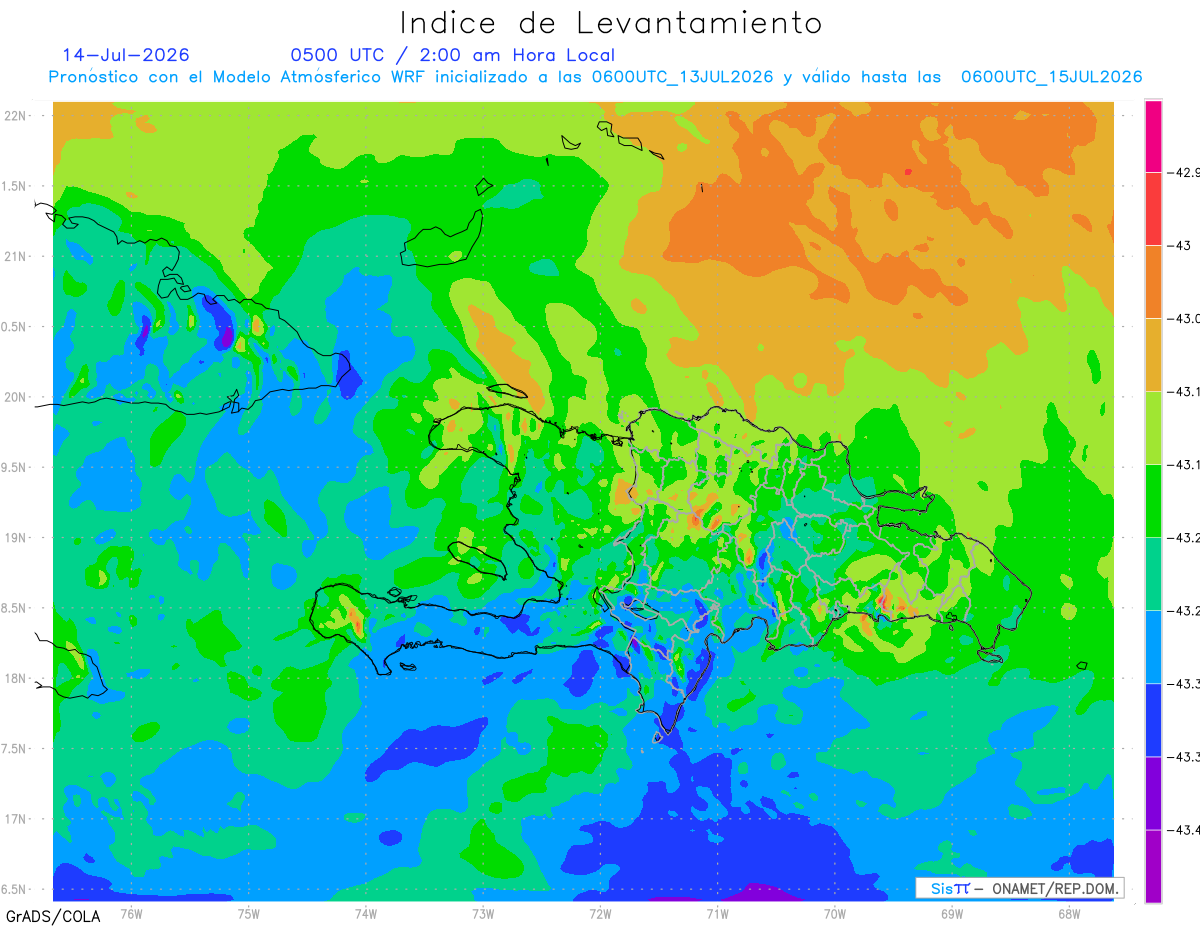
Task: Select the date label '14-Jul-2026'
Action: click(x=125, y=55)
